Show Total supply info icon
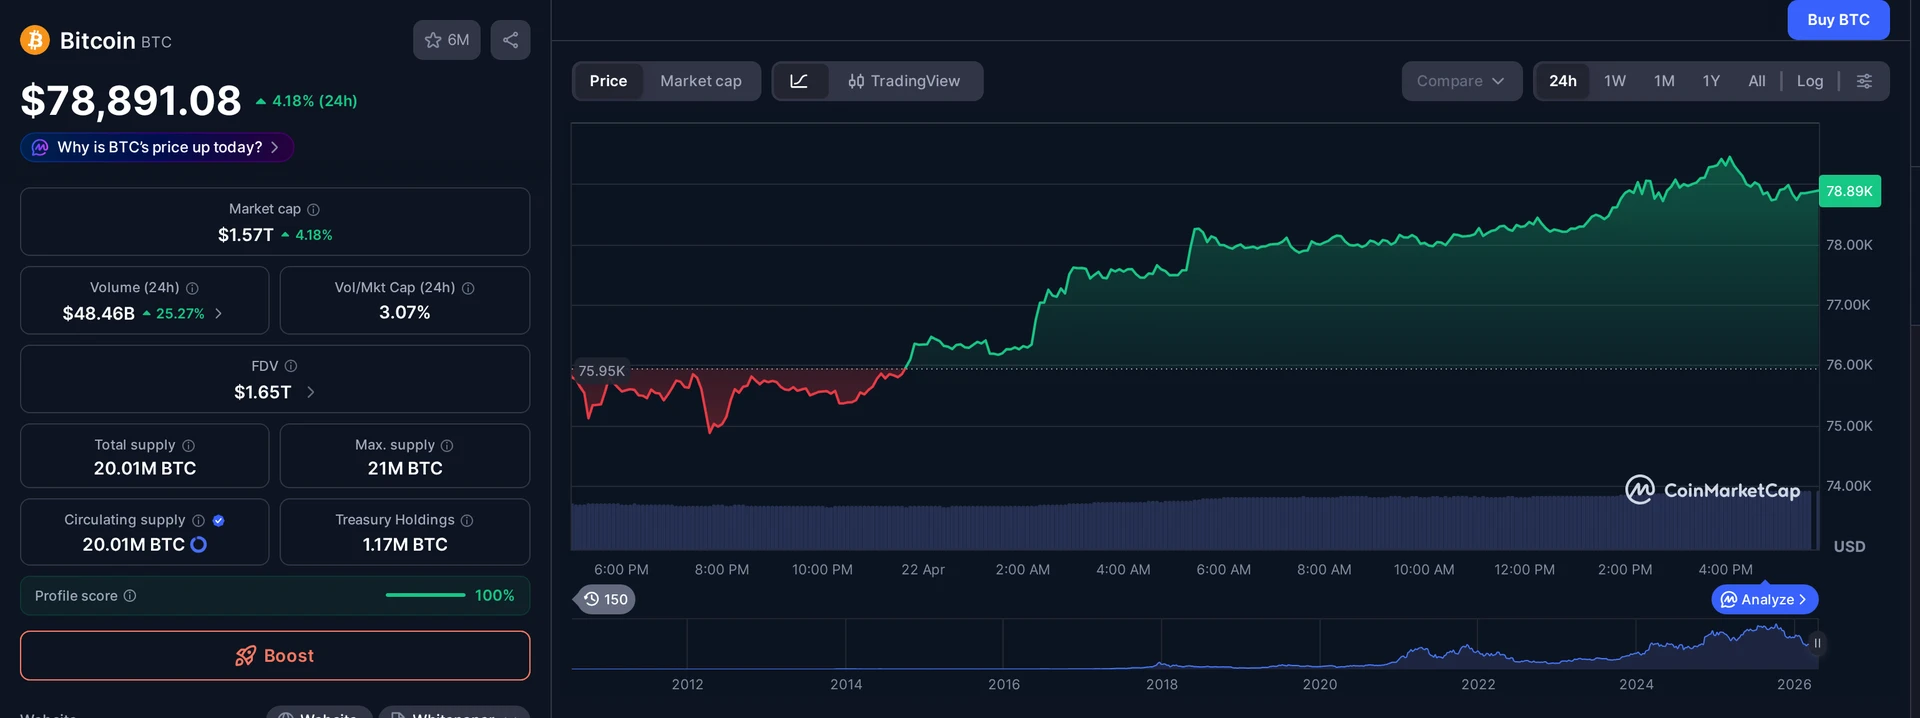This screenshot has width=1920, height=718. [x=188, y=445]
